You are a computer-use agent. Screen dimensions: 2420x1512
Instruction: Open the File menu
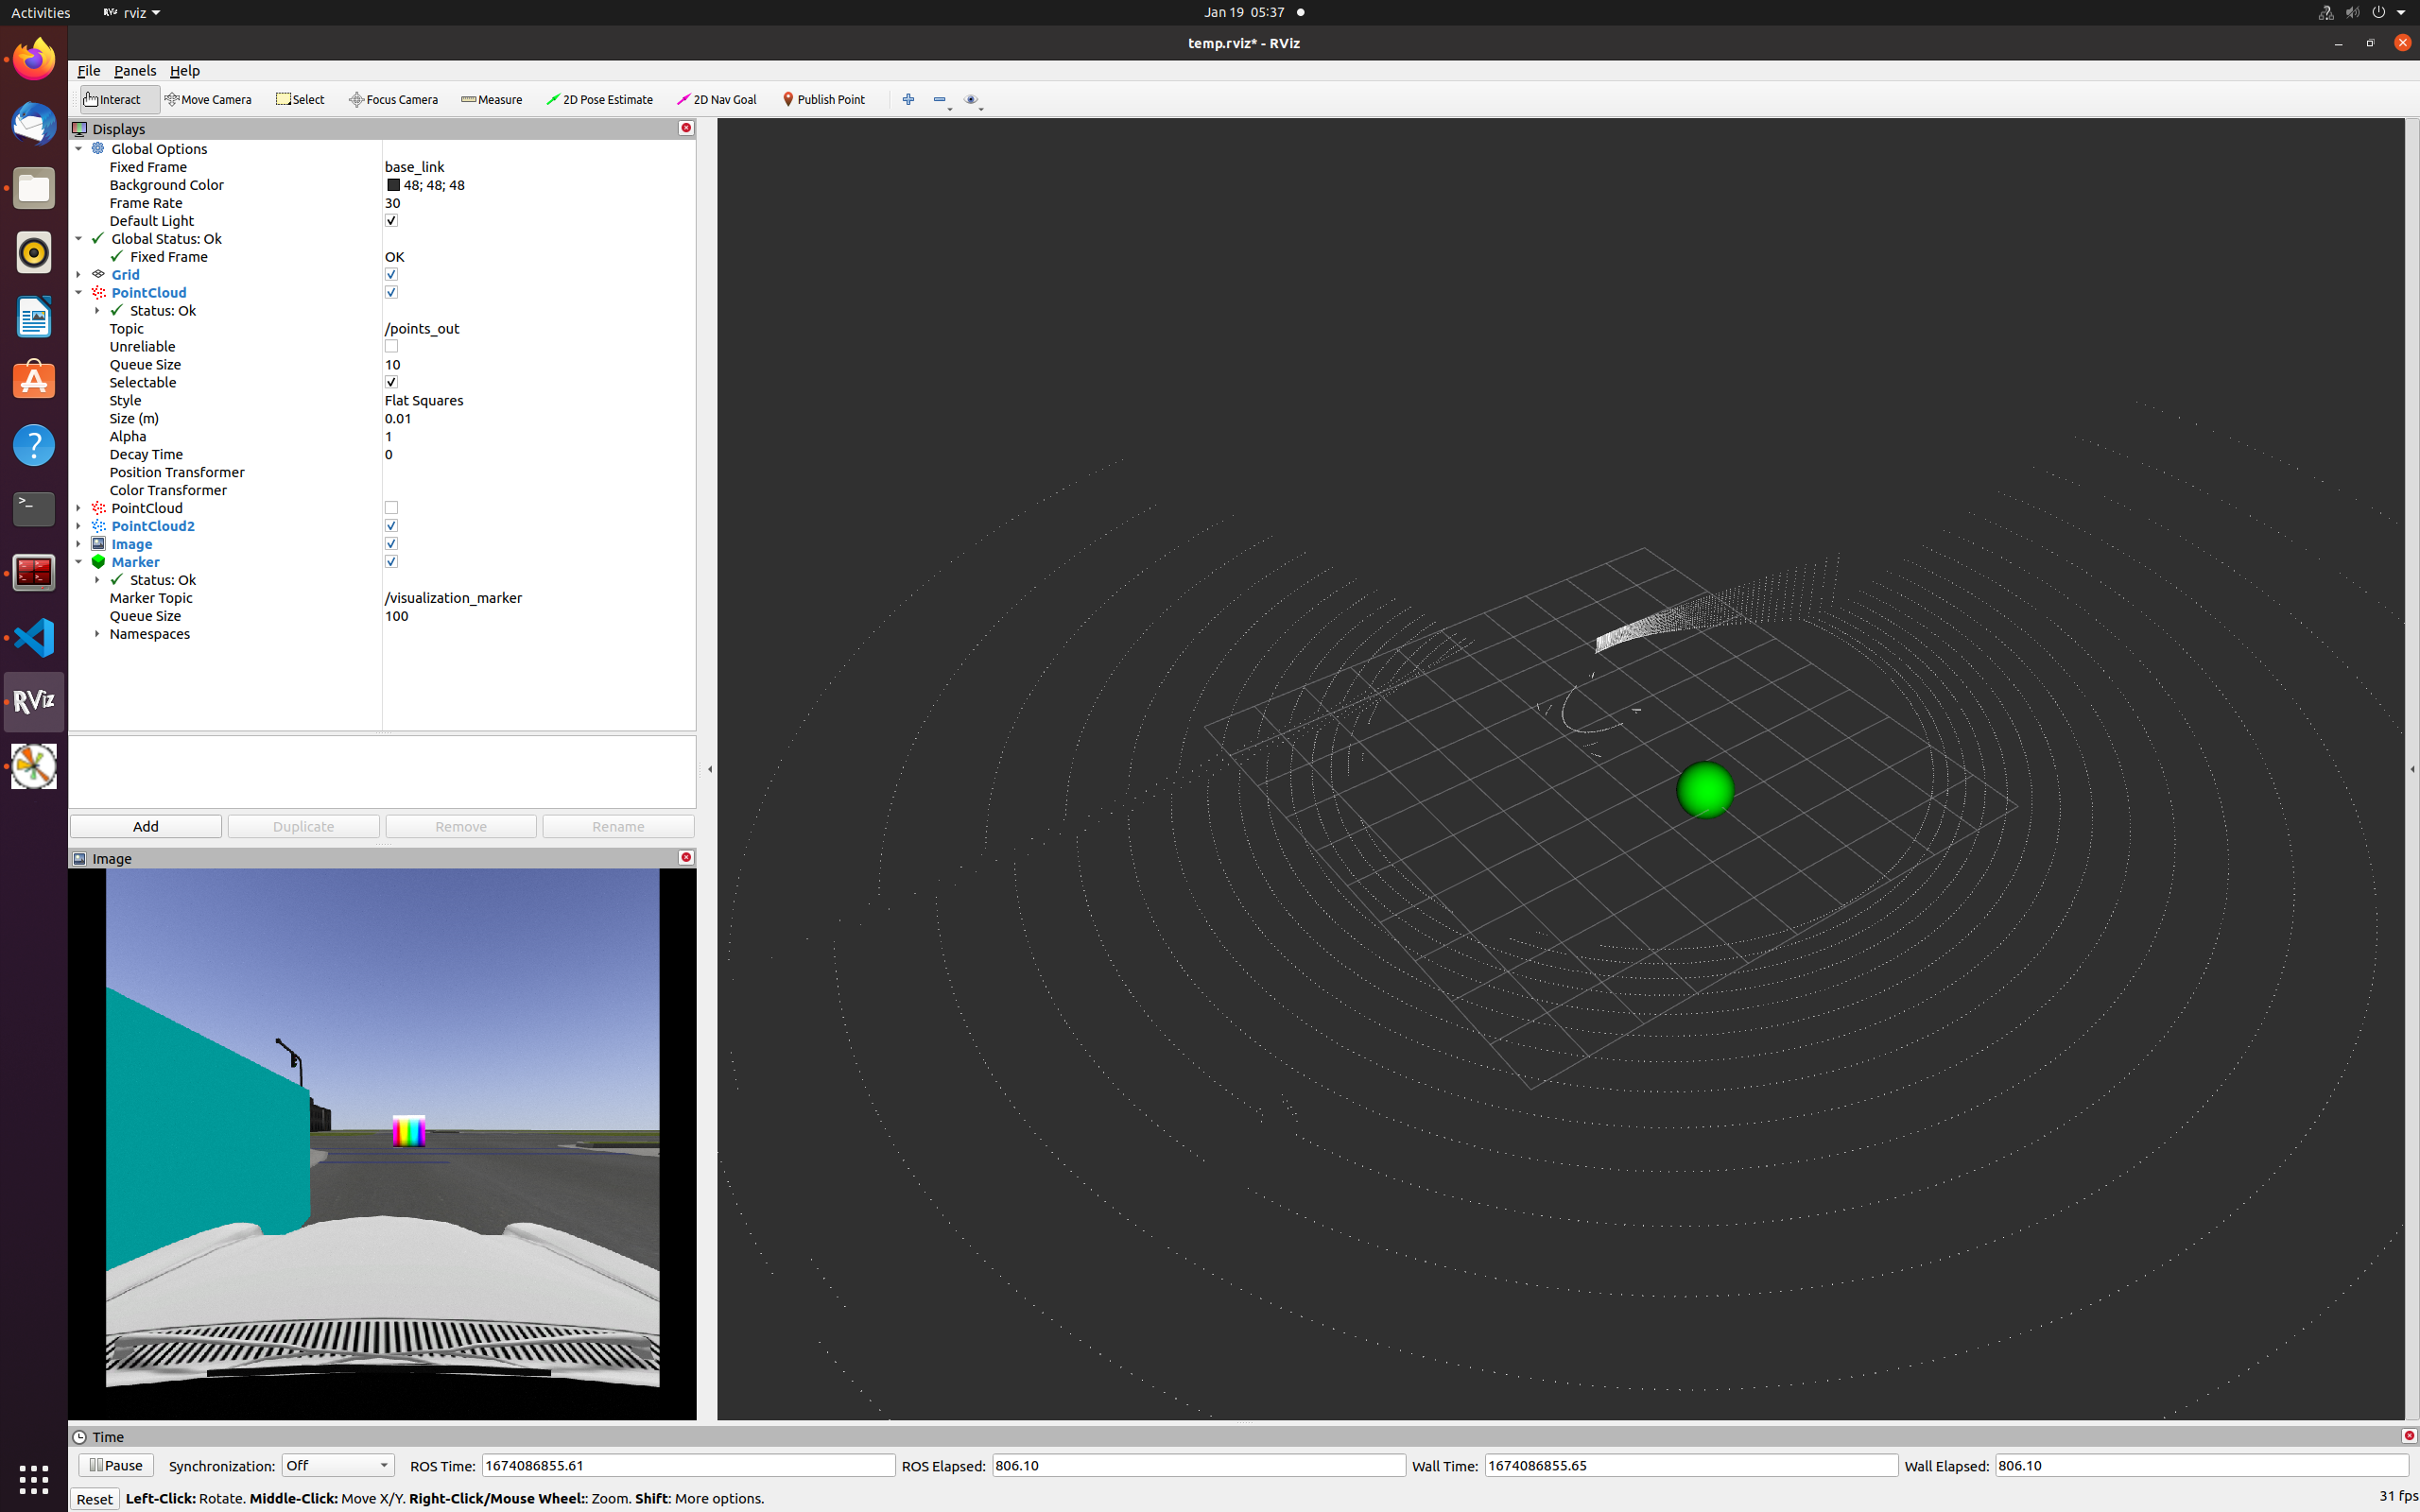click(x=88, y=71)
